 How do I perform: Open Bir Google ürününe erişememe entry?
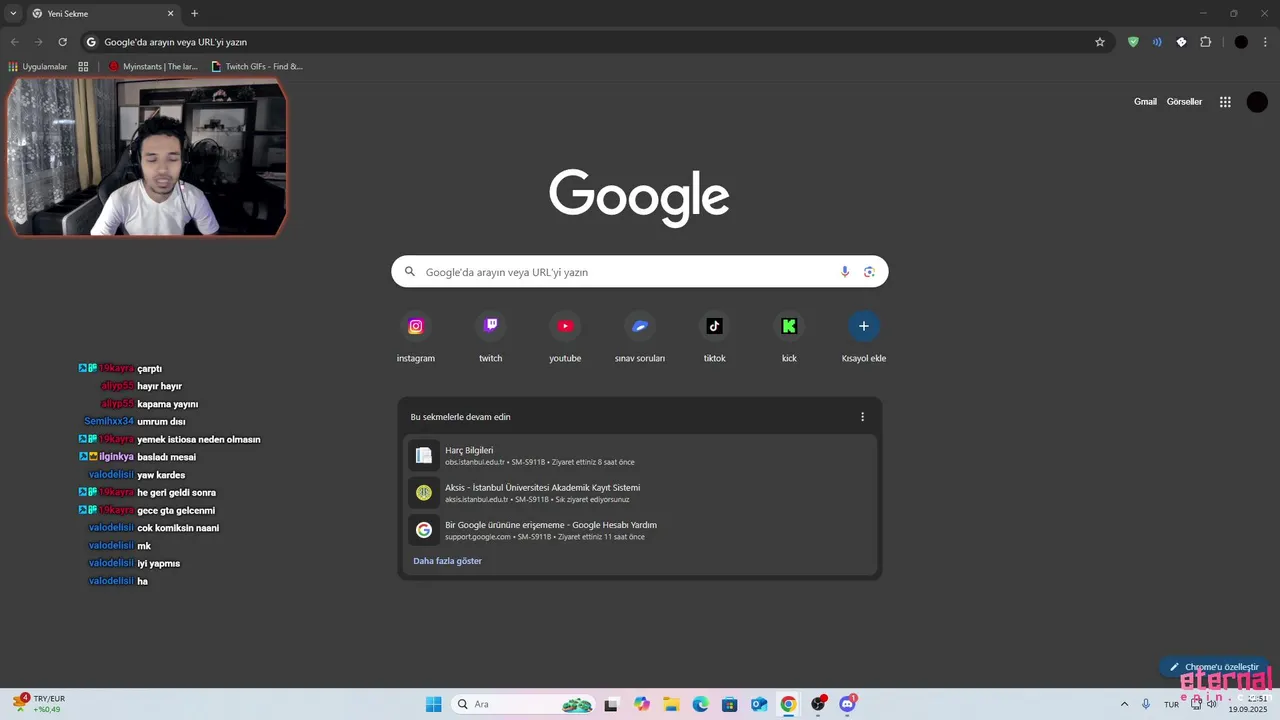pos(640,530)
